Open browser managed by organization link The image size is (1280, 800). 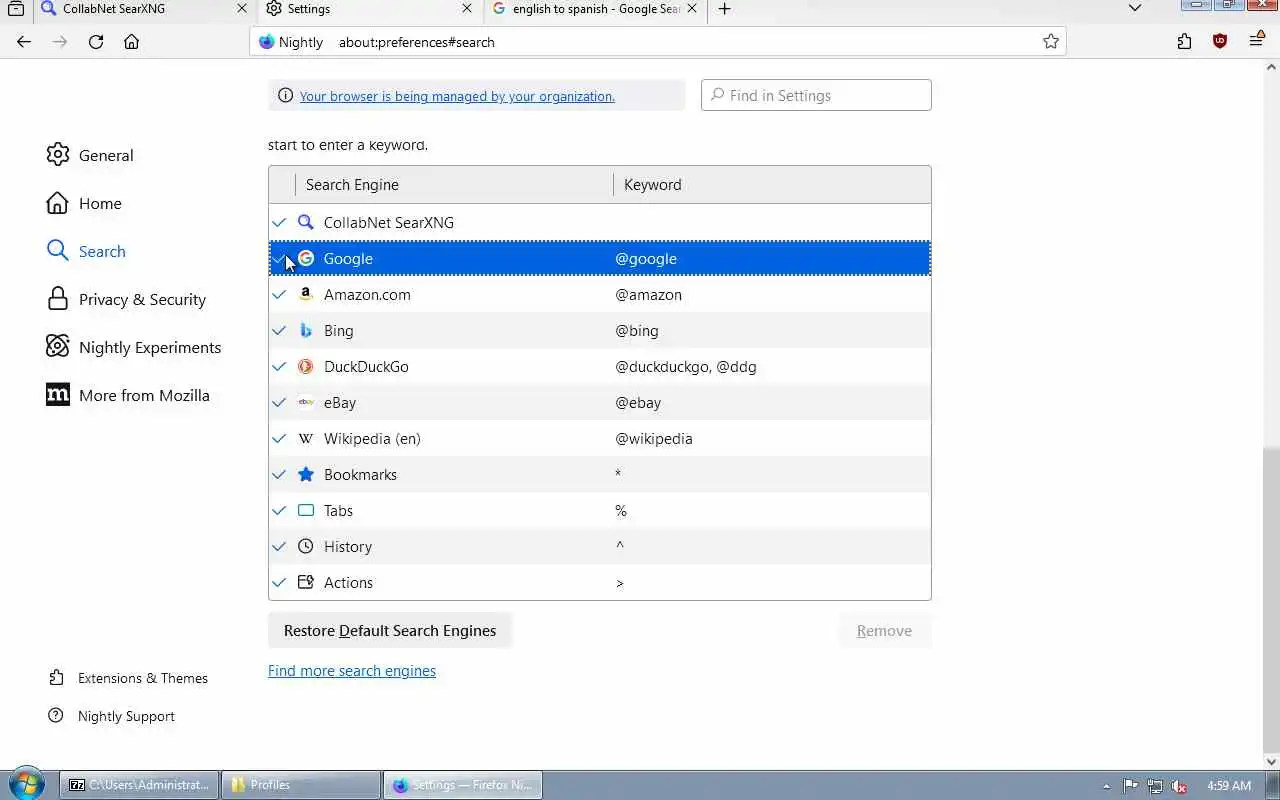[457, 96]
